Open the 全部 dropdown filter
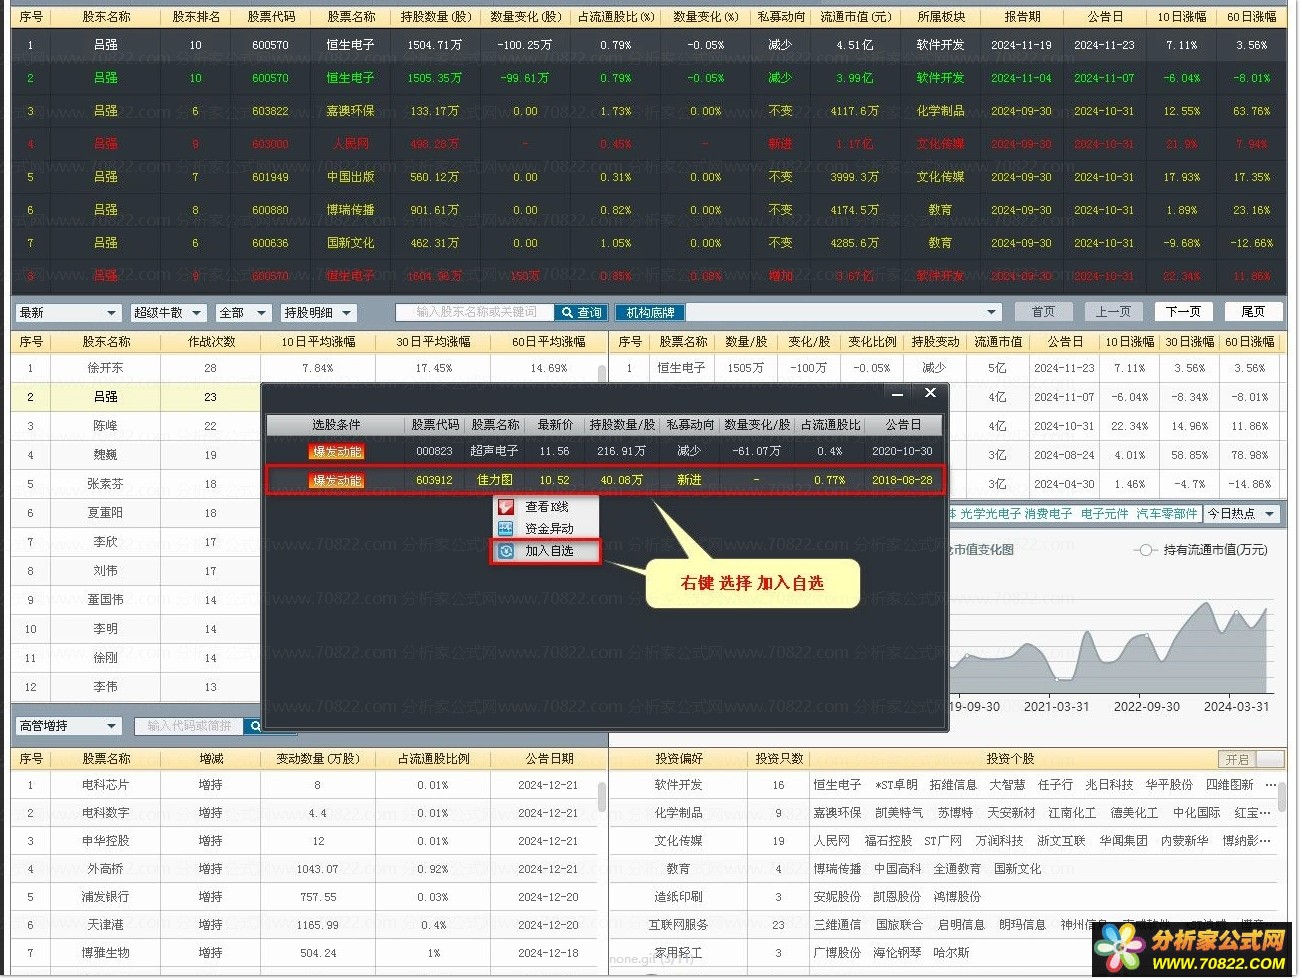The width and height of the screenshot is (1302, 980). coord(243,313)
